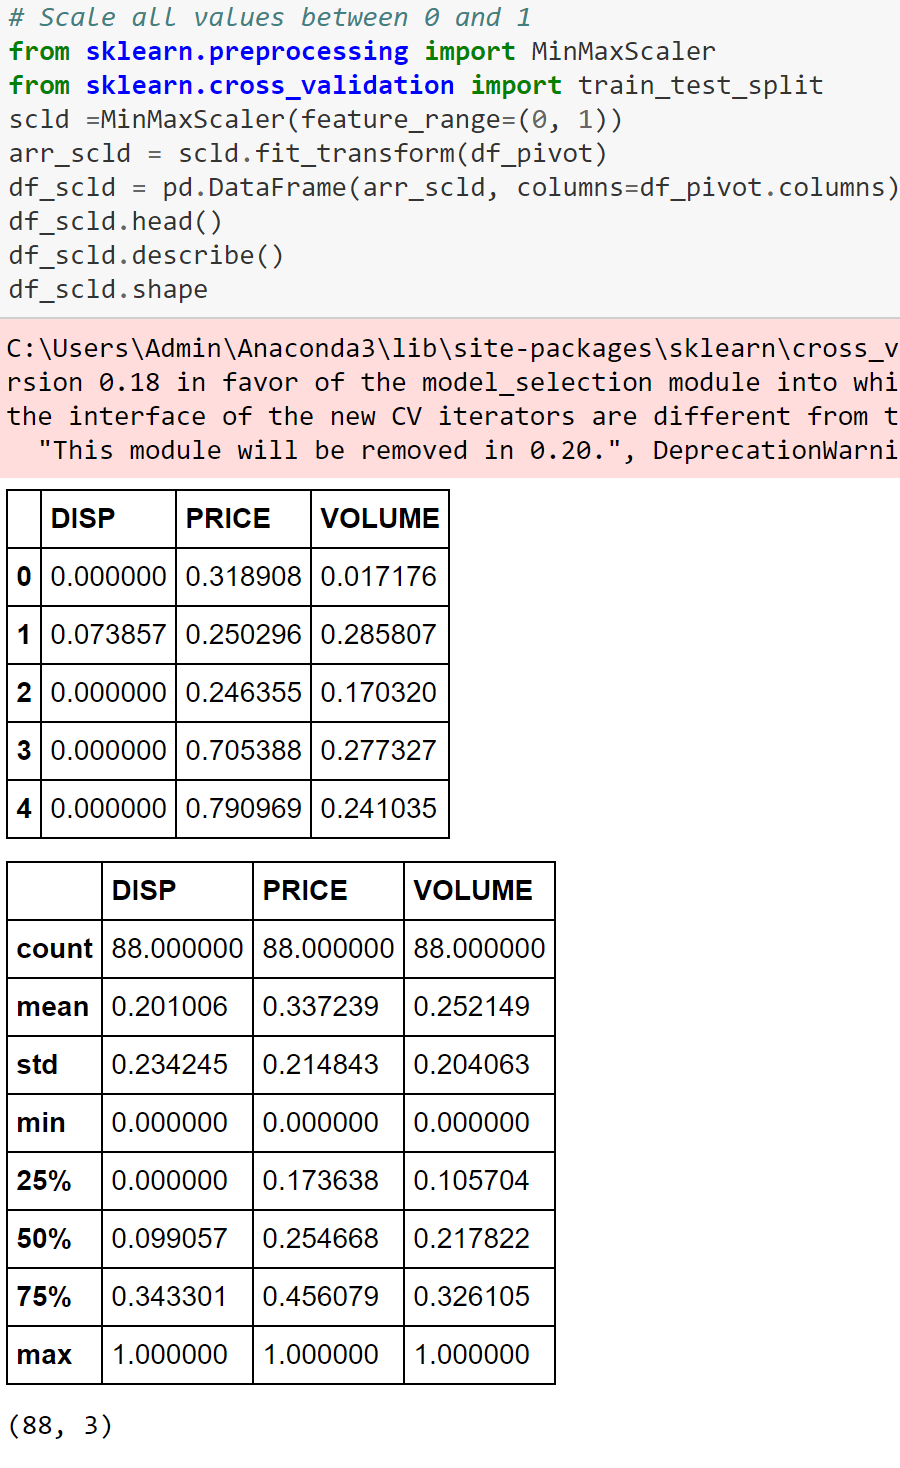Image resolution: width=900 pixels, height=1468 pixels.
Task: Select the 25% PRICE value 0.173638
Action: tap(321, 1180)
